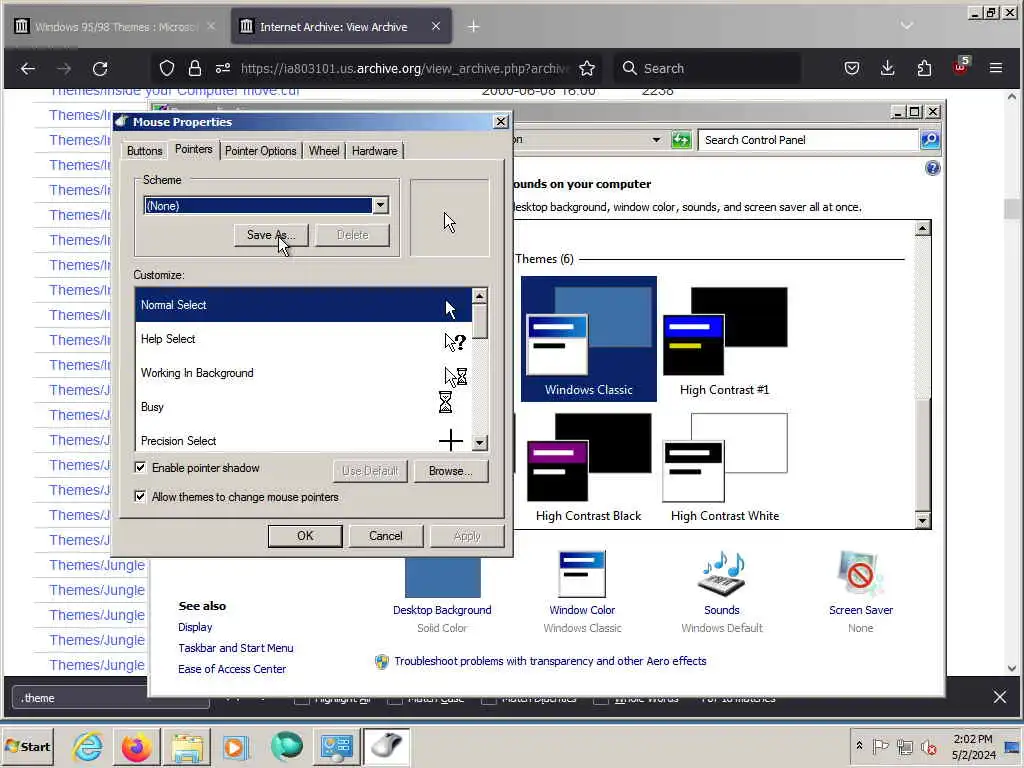Screen dimensions: 1024x768
Task: Open a new browser tab
Action: [x=473, y=27]
